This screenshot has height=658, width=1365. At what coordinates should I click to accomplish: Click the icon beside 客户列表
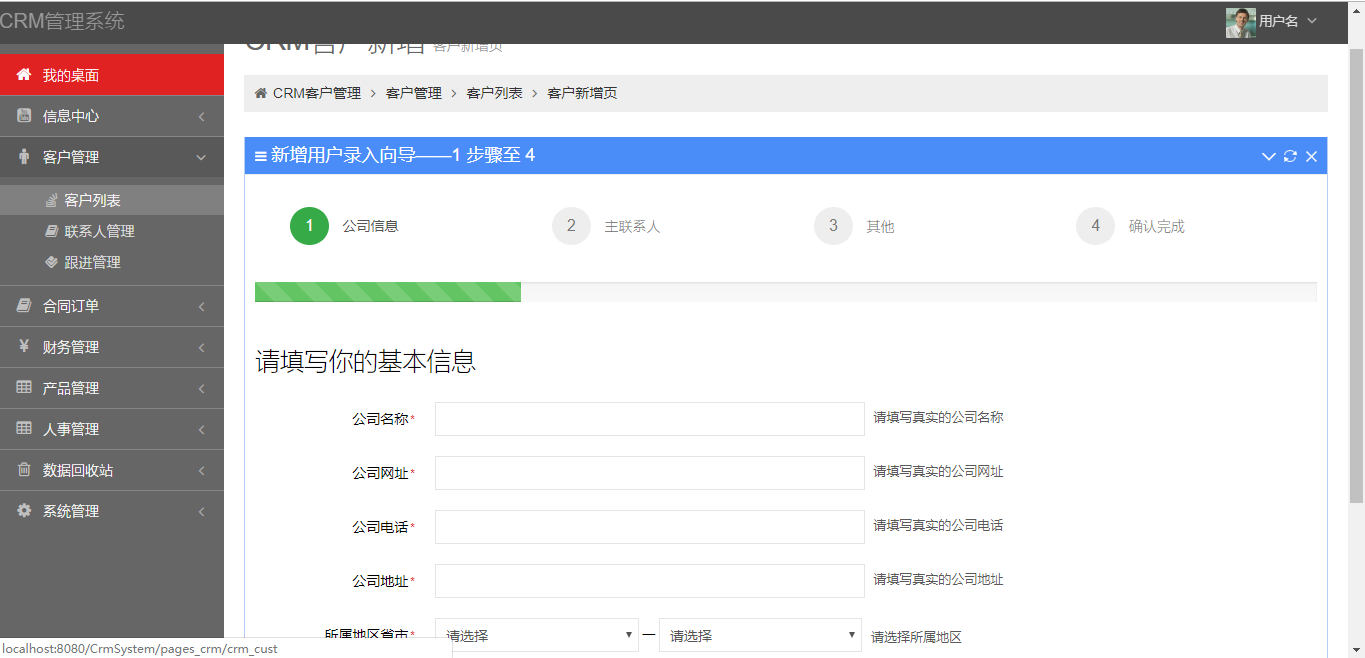52,200
